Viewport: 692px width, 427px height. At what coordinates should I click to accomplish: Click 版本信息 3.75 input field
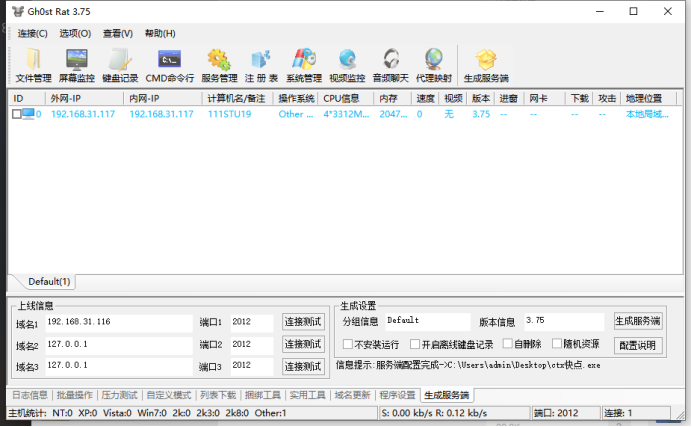point(564,321)
